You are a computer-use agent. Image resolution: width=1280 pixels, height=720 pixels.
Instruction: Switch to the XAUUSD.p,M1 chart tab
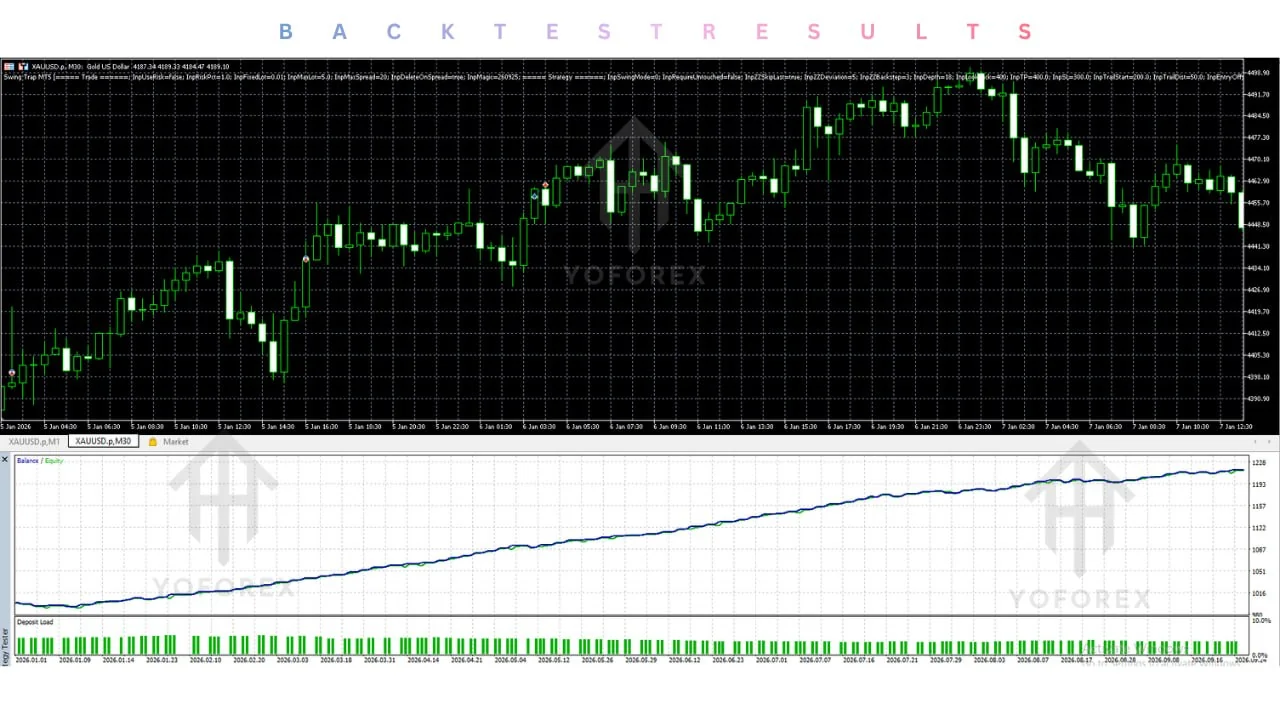(34, 441)
